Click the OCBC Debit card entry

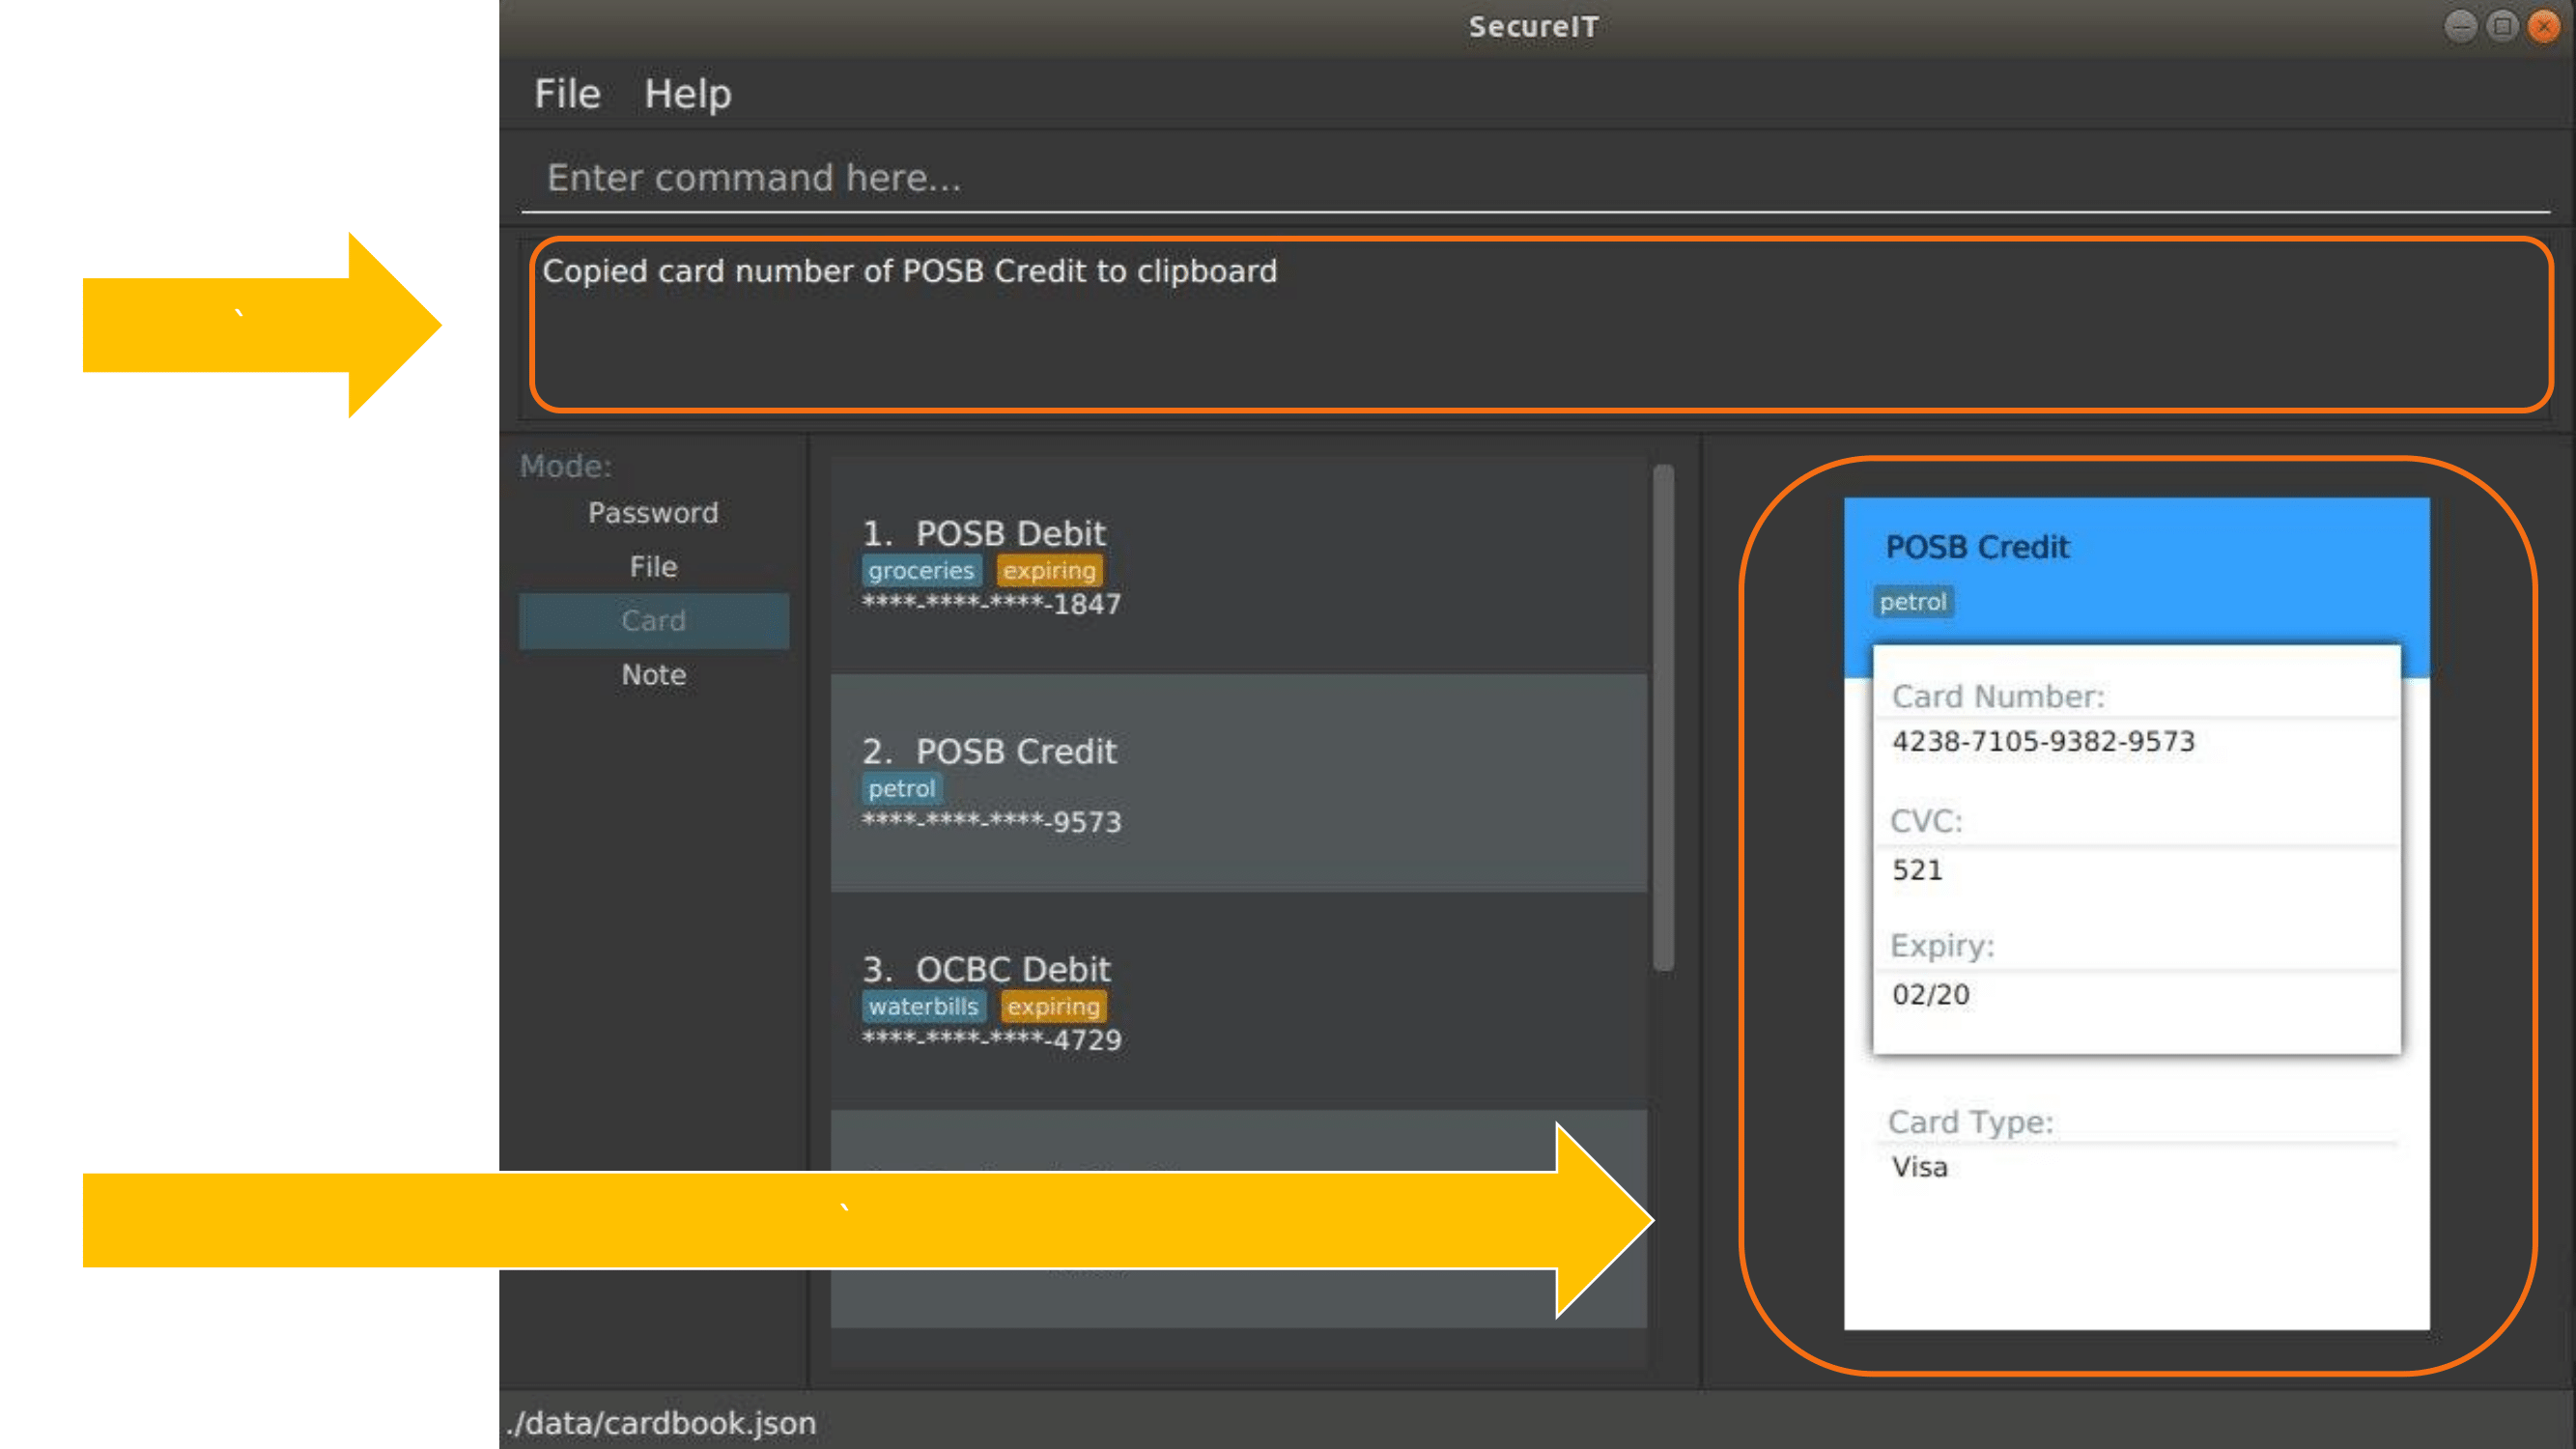(1240, 1002)
